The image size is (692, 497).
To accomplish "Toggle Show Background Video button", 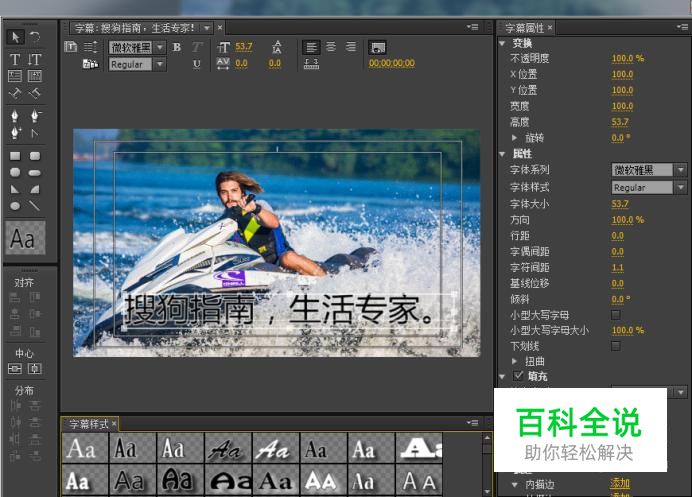I will tap(377, 47).
